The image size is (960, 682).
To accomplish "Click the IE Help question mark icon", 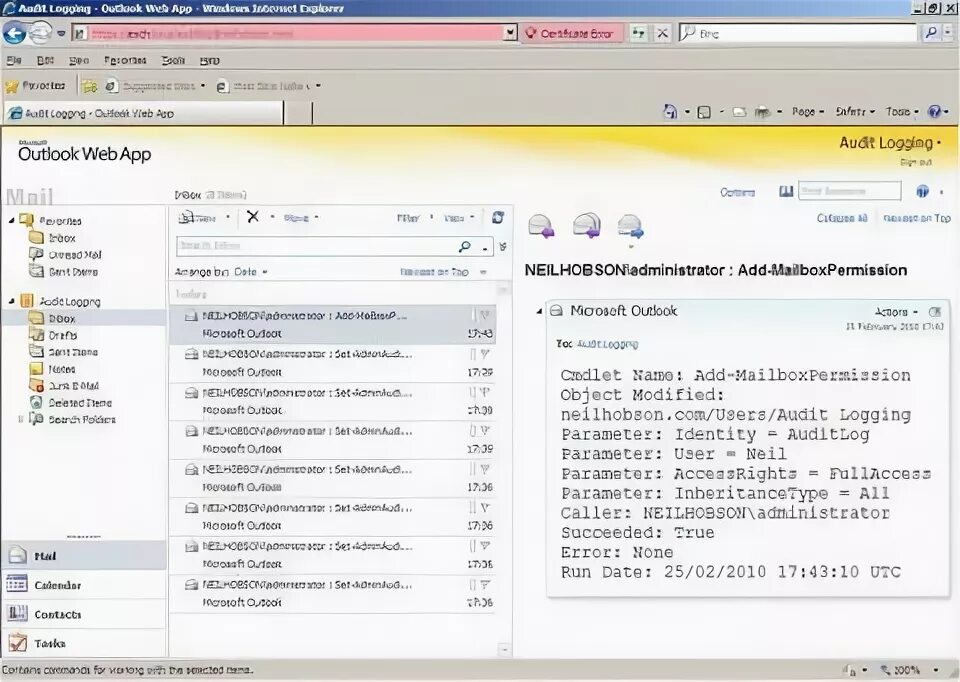I will [x=934, y=111].
